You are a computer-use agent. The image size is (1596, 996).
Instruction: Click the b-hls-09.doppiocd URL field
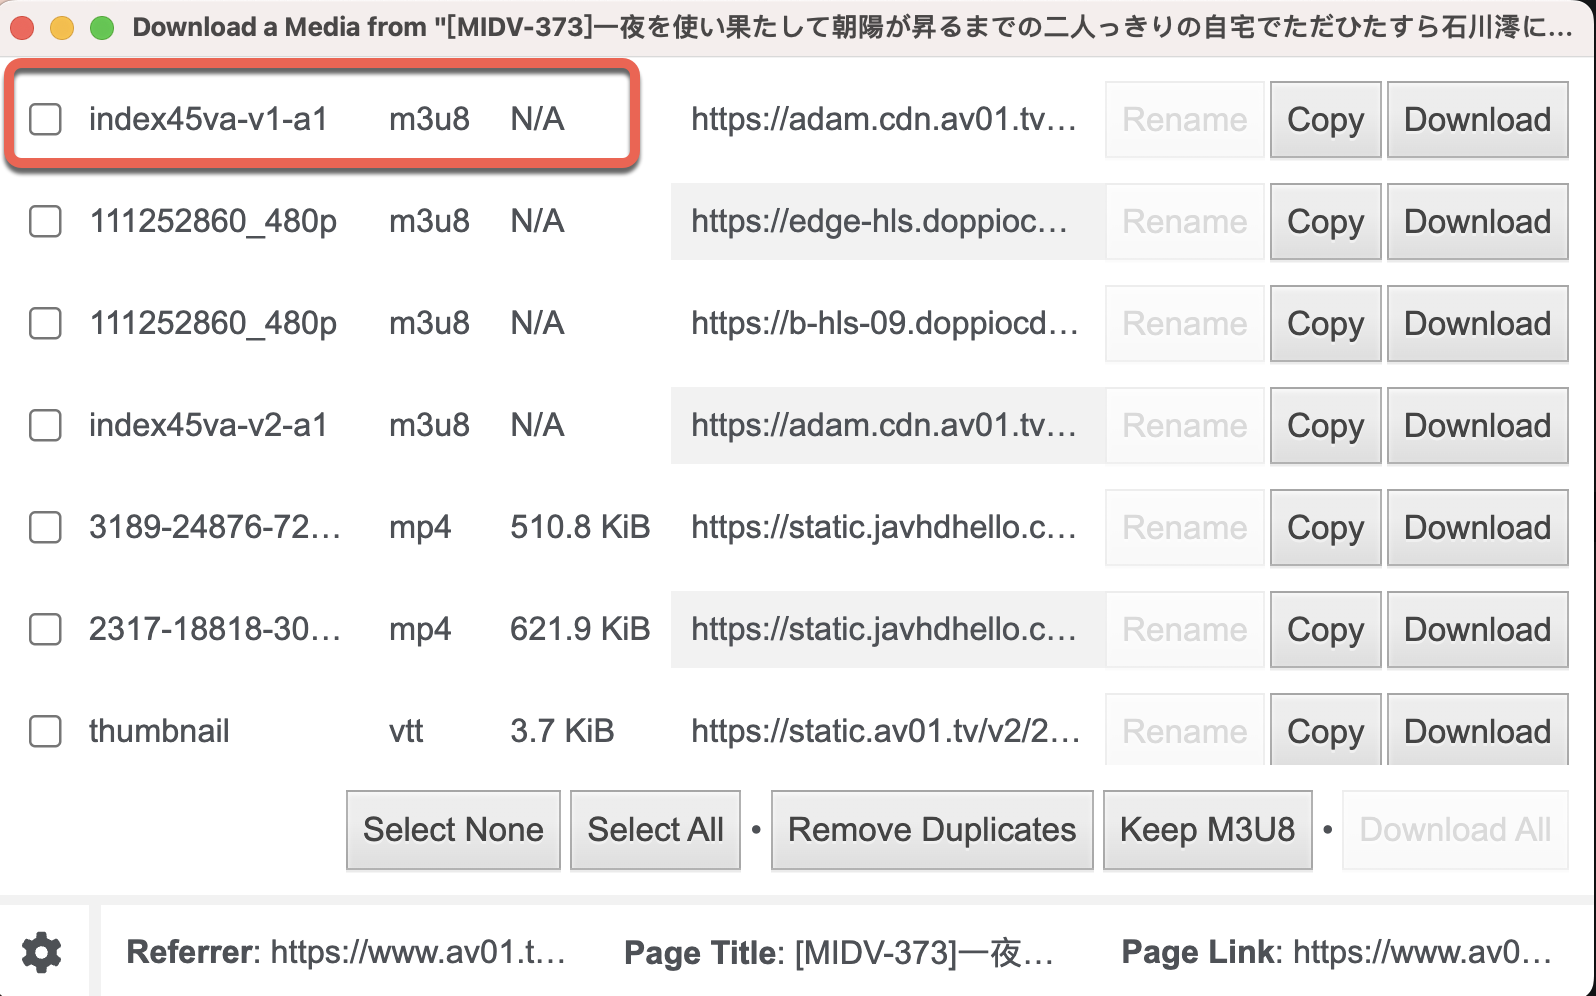tap(885, 323)
